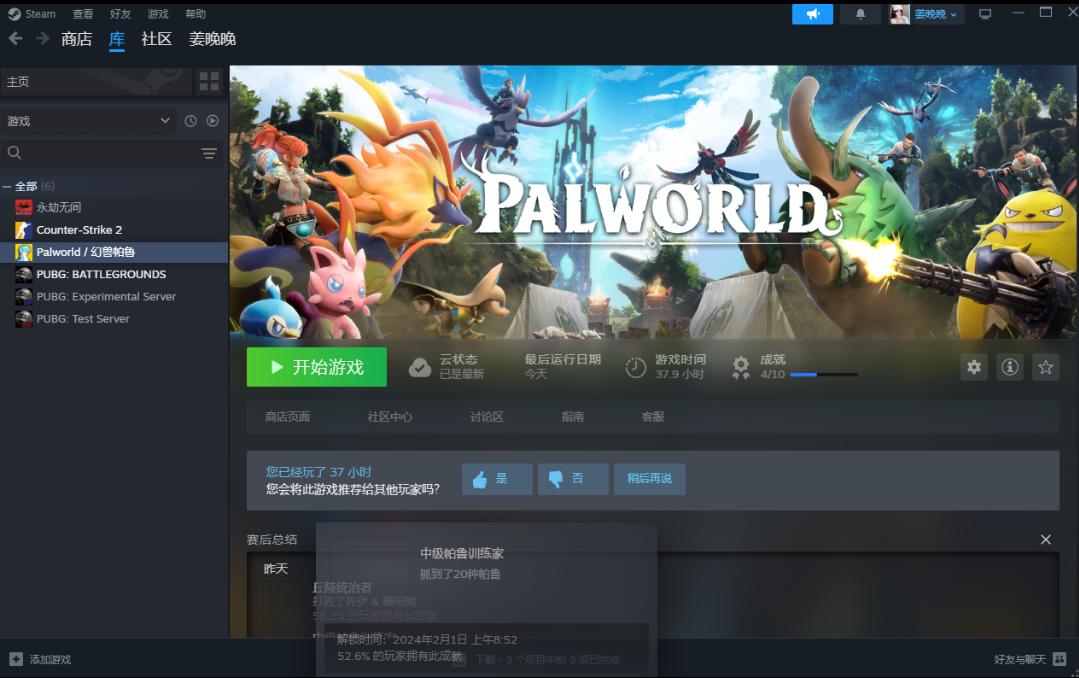
Task: Select Counter-Strike 2 in the library list
Action: coord(79,230)
